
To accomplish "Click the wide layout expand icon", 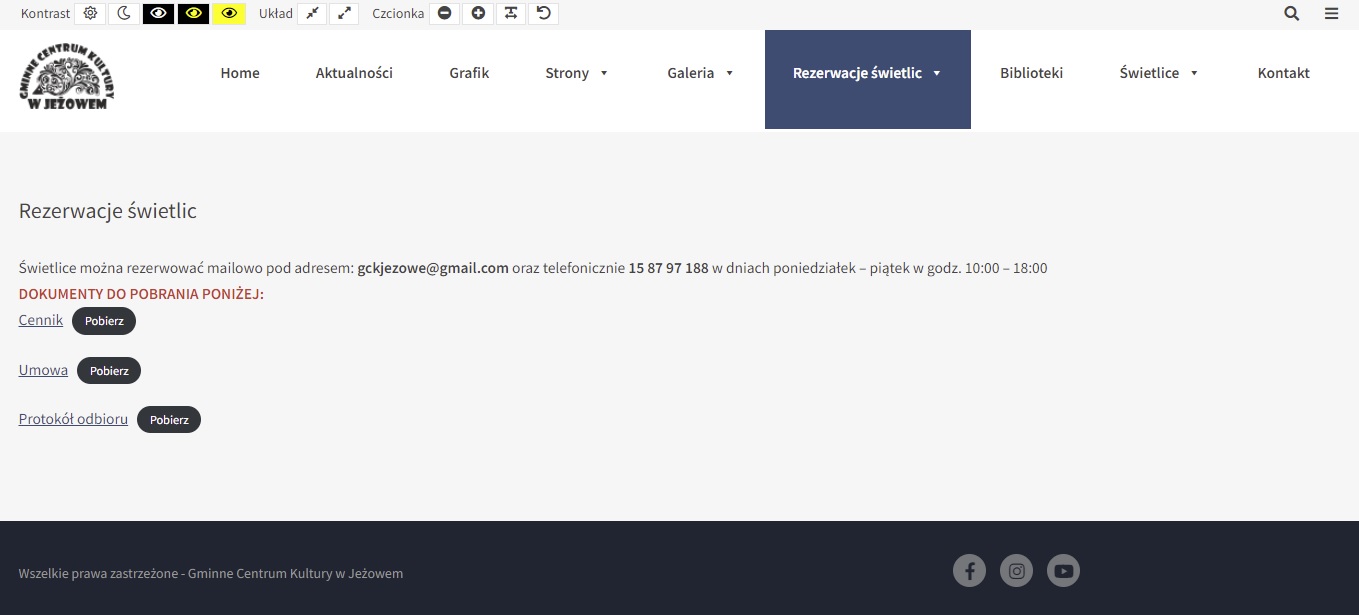I will click(x=344, y=14).
